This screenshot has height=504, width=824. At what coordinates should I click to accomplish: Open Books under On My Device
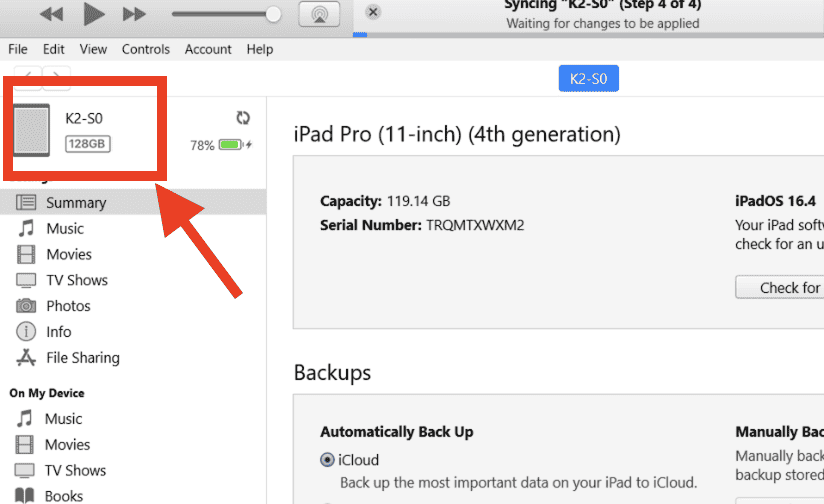(x=63, y=495)
